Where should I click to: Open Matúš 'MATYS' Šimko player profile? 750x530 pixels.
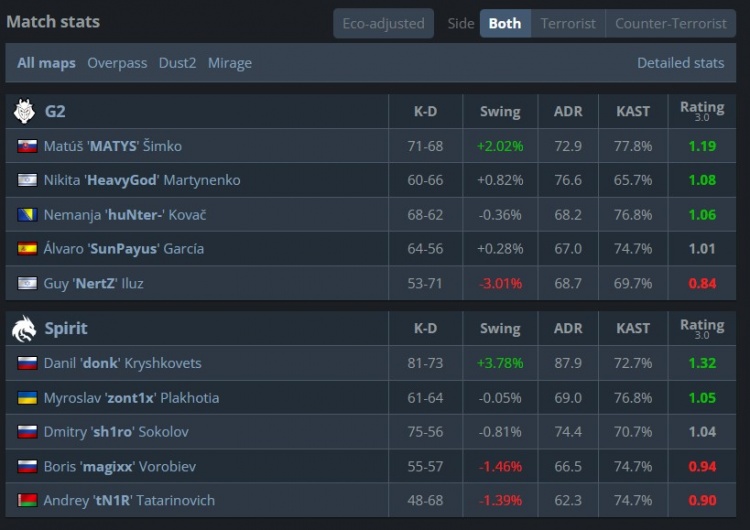point(113,146)
